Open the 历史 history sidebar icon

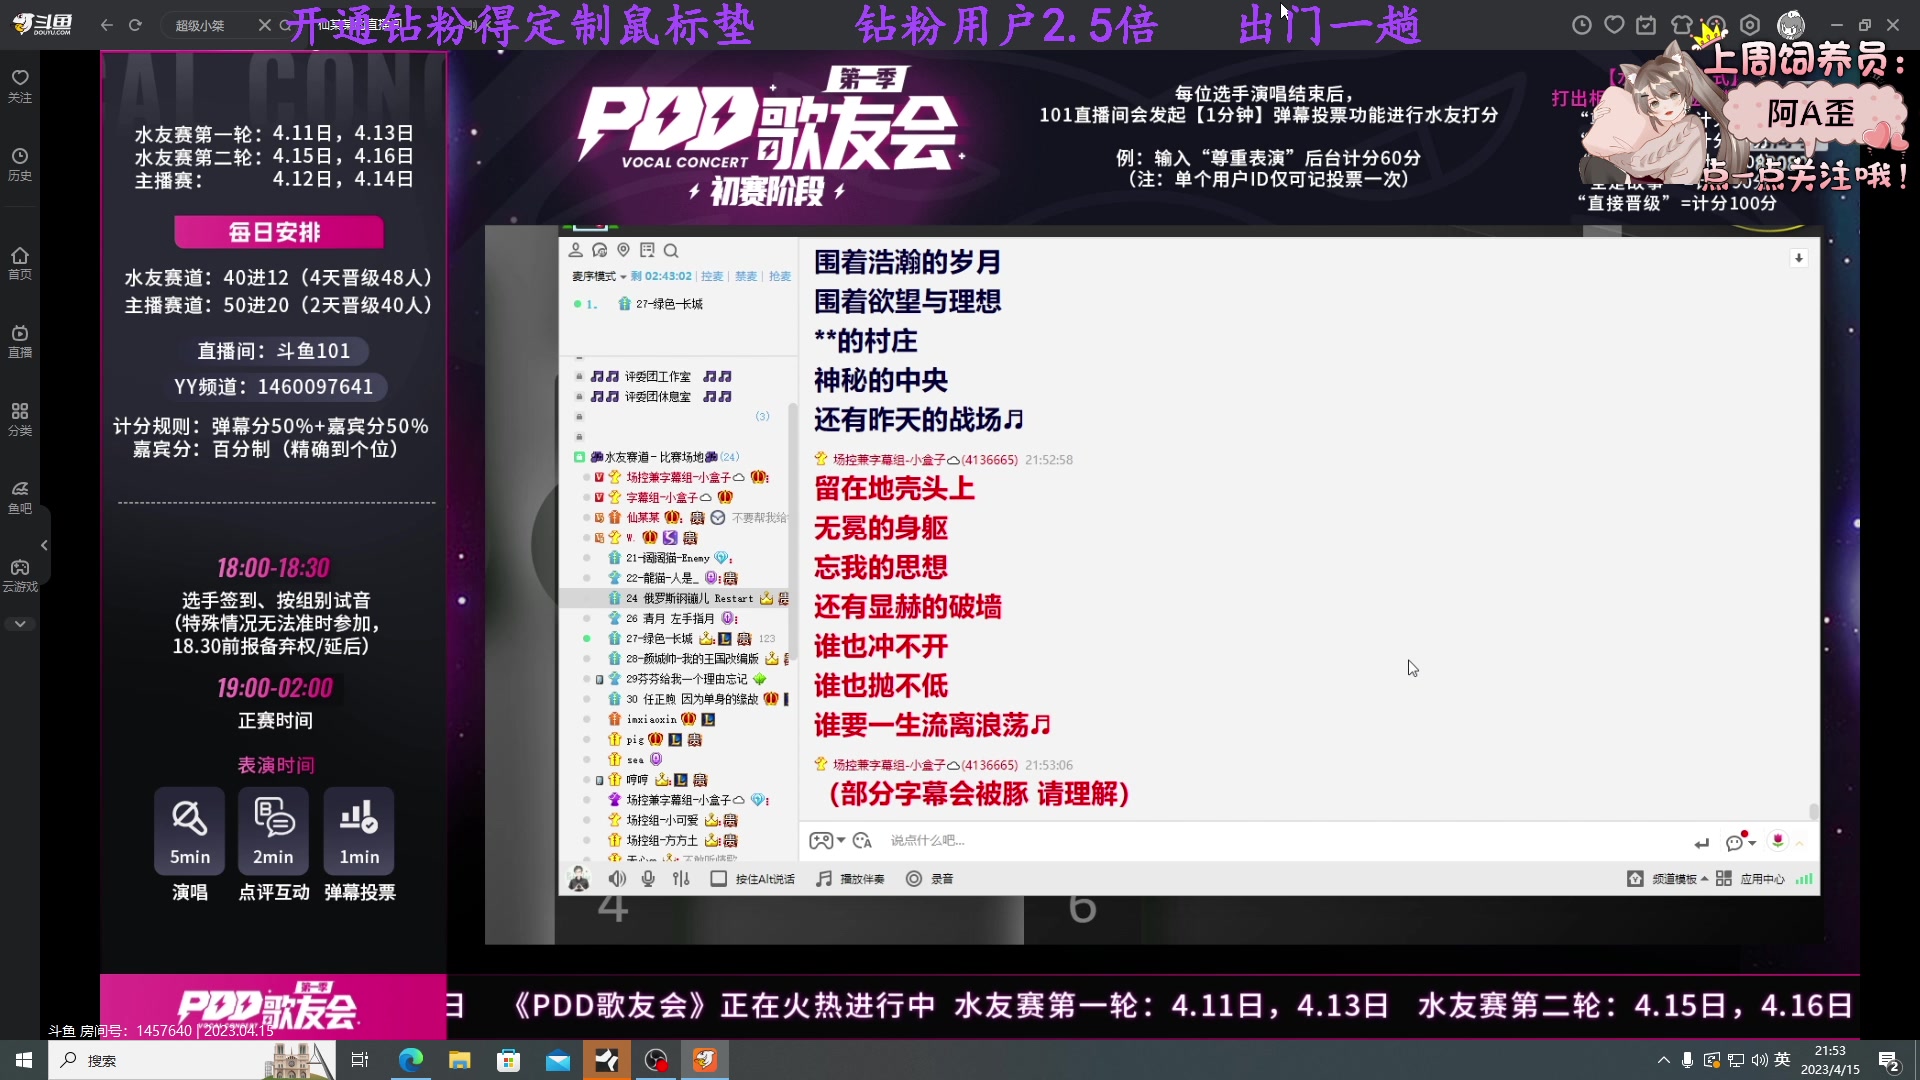20,164
